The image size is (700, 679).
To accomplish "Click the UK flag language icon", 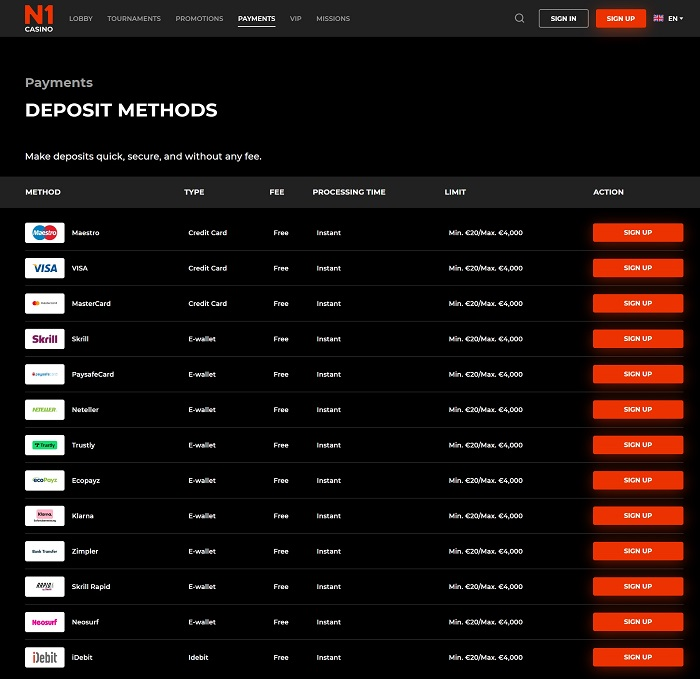I will (x=658, y=18).
